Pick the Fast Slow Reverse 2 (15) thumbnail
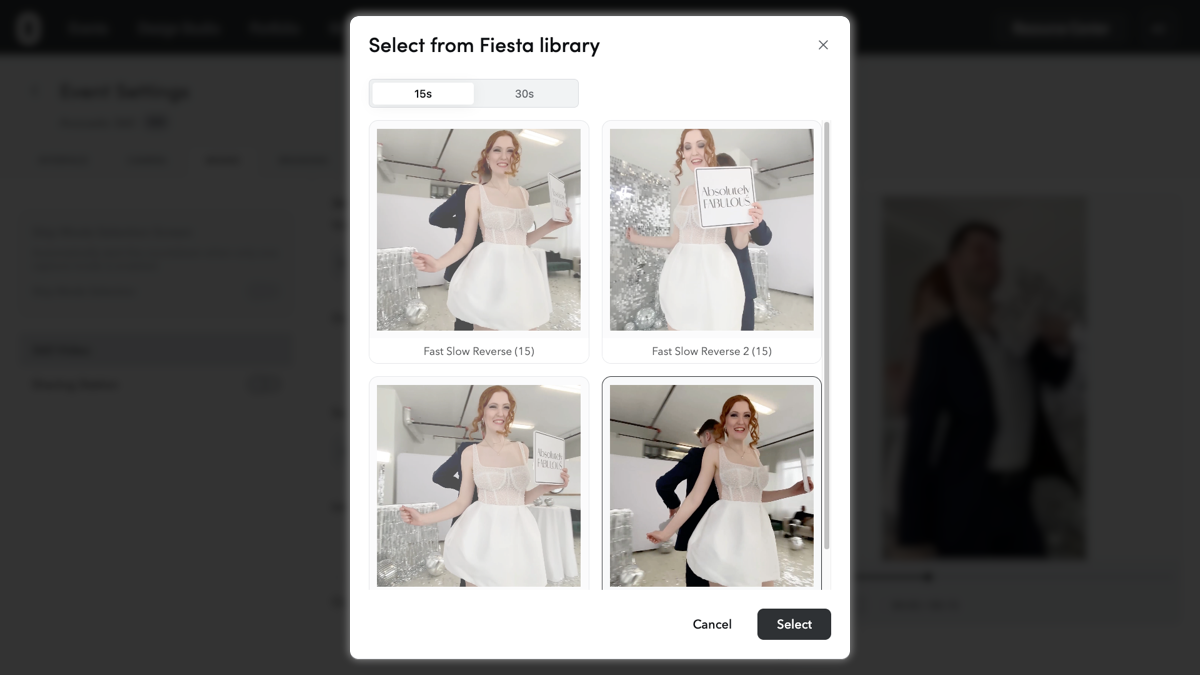1200x675 pixels. click(x=711, y=230)
